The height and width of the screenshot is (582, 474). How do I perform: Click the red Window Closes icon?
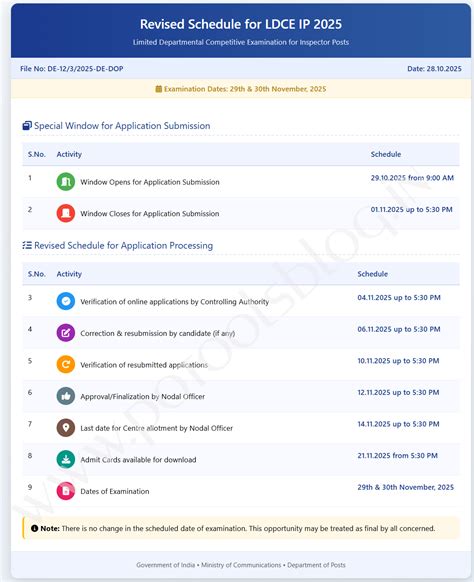coord(66,213)
